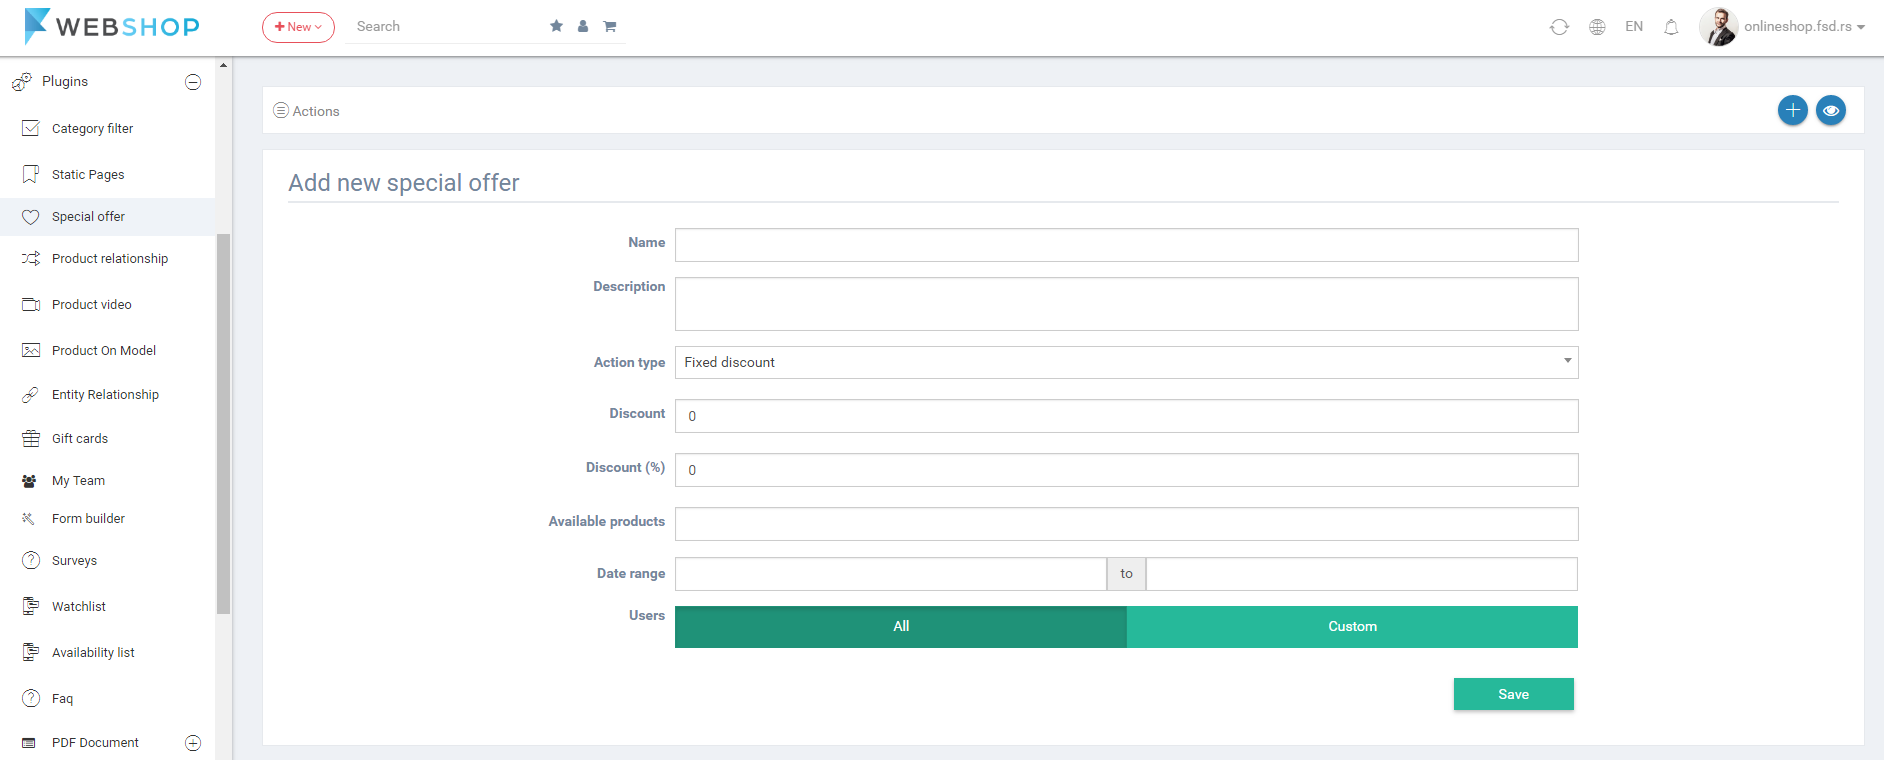
Task: Click the Entity Relationship link icon
Action: click(31, 394)
